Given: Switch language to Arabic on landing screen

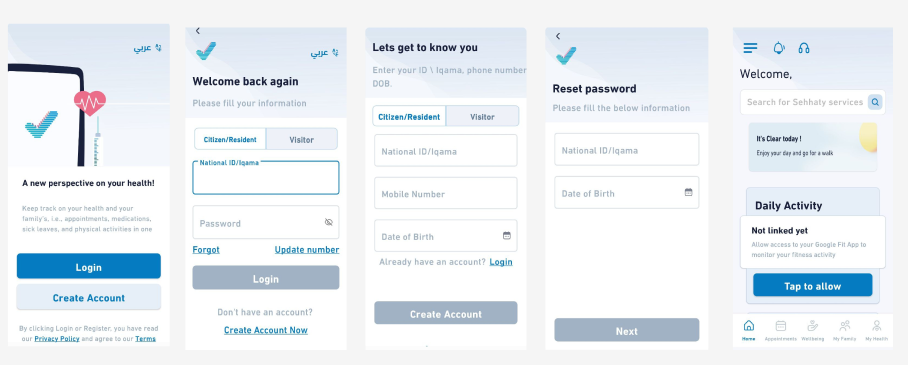Looking at the screenshot, I should (x=148, y=48).
